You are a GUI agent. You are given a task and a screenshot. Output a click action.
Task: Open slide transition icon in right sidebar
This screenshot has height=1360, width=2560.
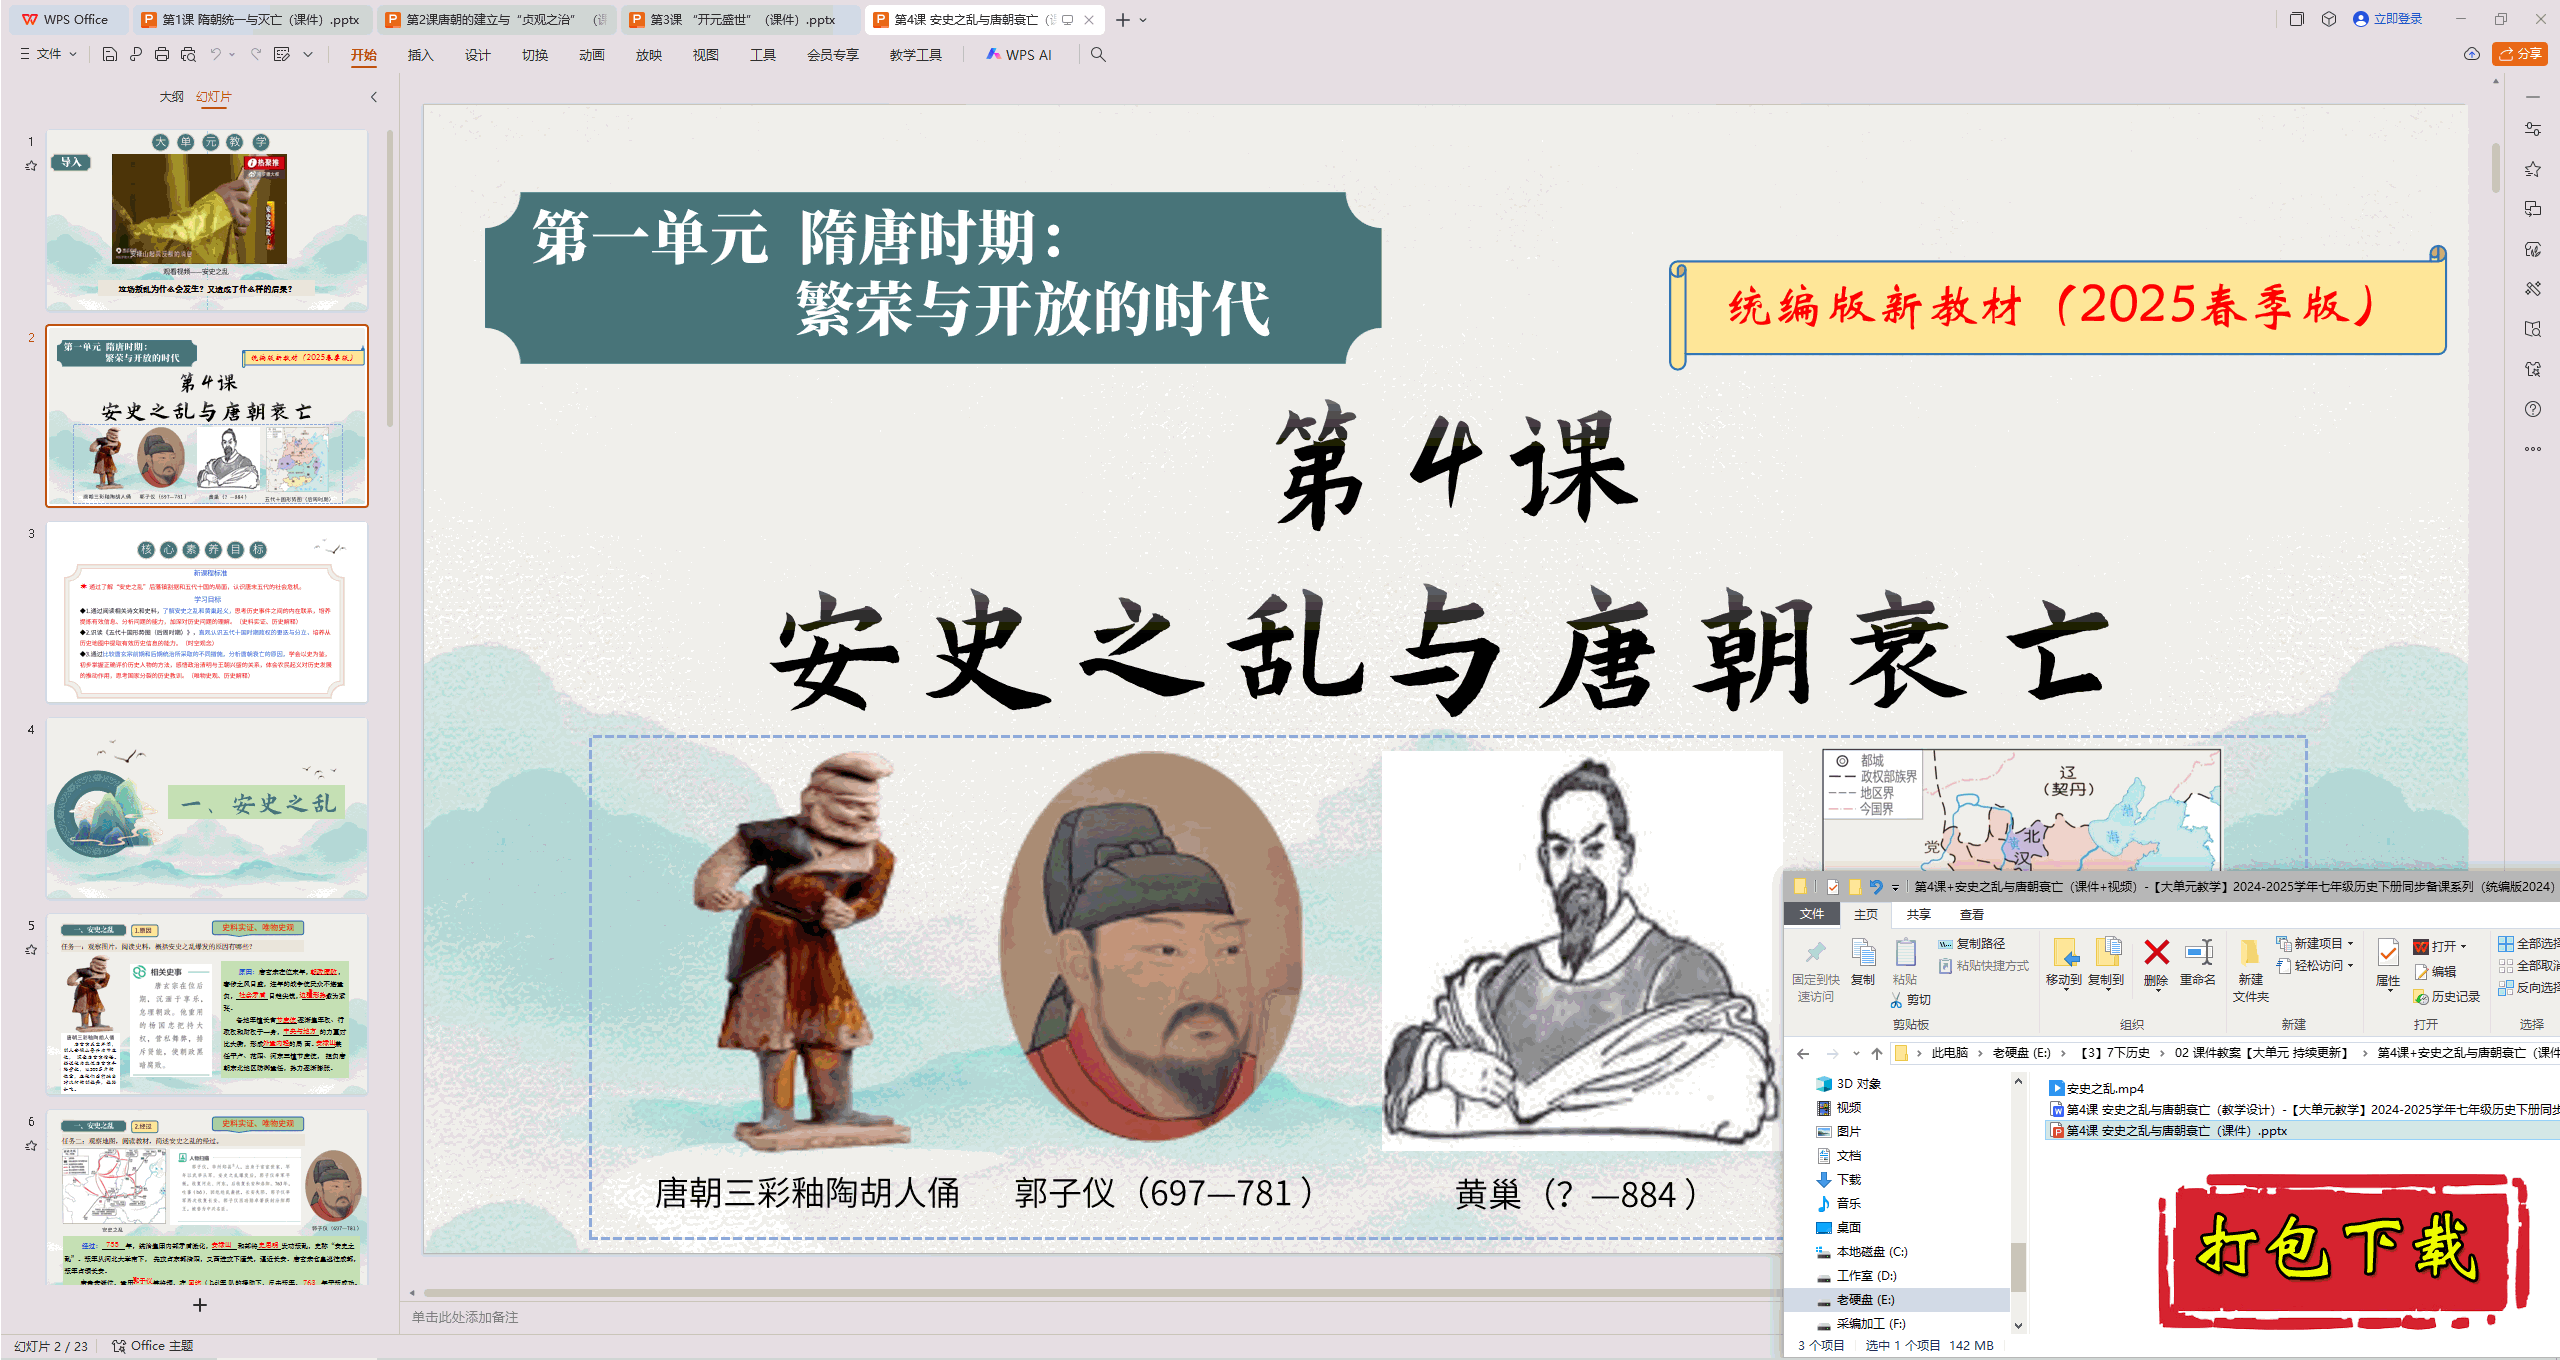pos(2532,209)
